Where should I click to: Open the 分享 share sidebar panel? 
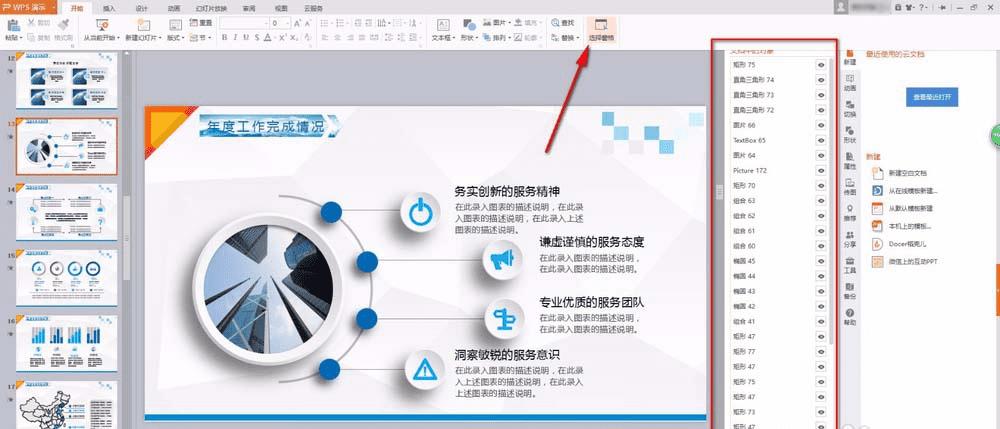click(849, 238)
